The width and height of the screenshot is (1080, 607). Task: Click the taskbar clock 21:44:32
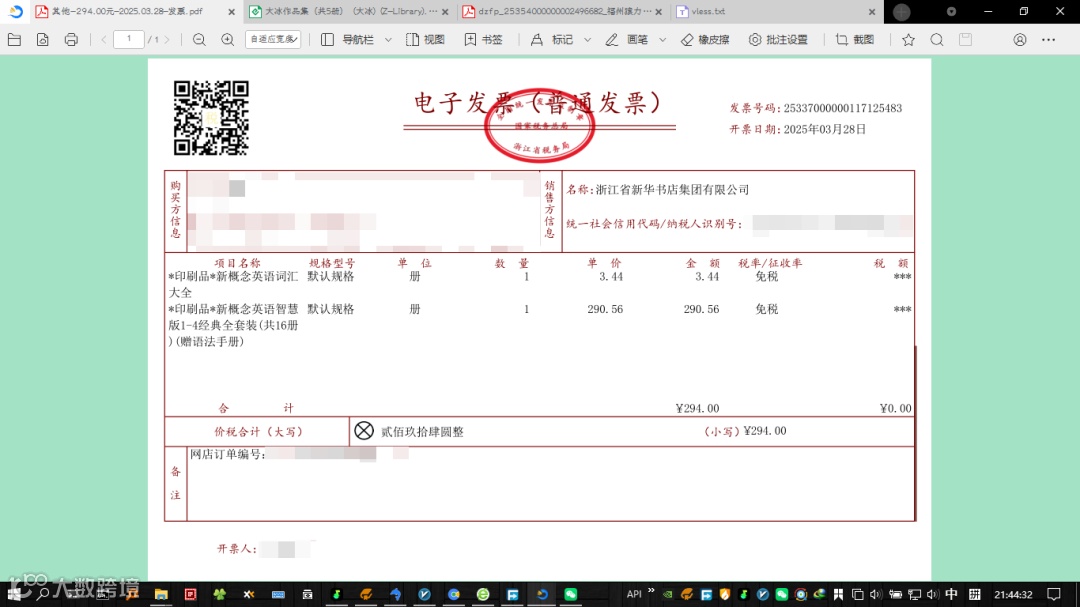(1013, 594)
